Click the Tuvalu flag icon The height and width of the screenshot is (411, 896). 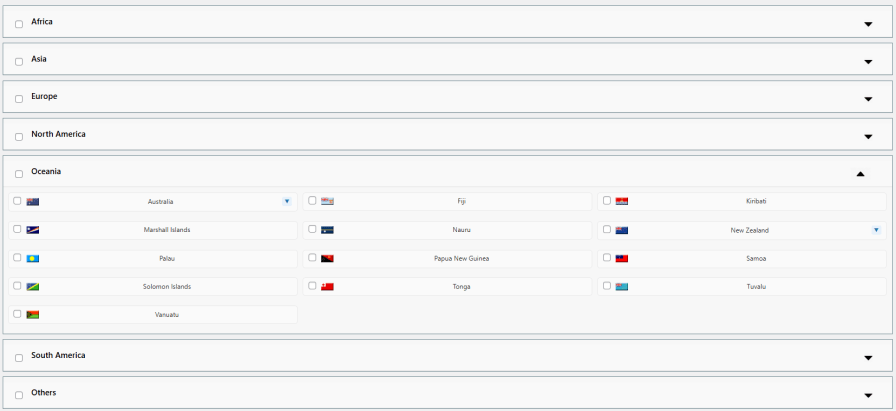622,286
